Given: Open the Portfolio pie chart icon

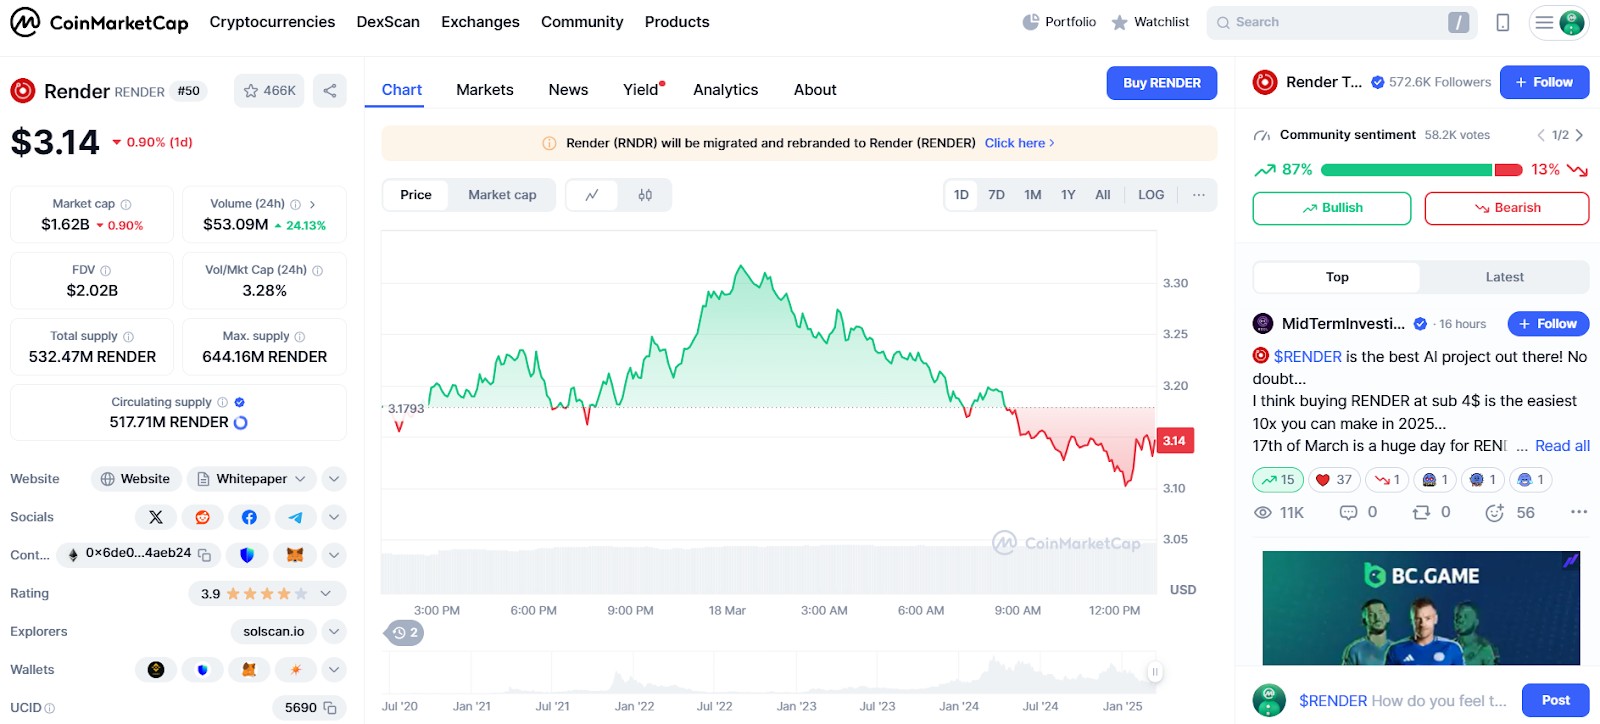Looking at the screenshot, I should pyautogui.click(x=1031, y=22).
